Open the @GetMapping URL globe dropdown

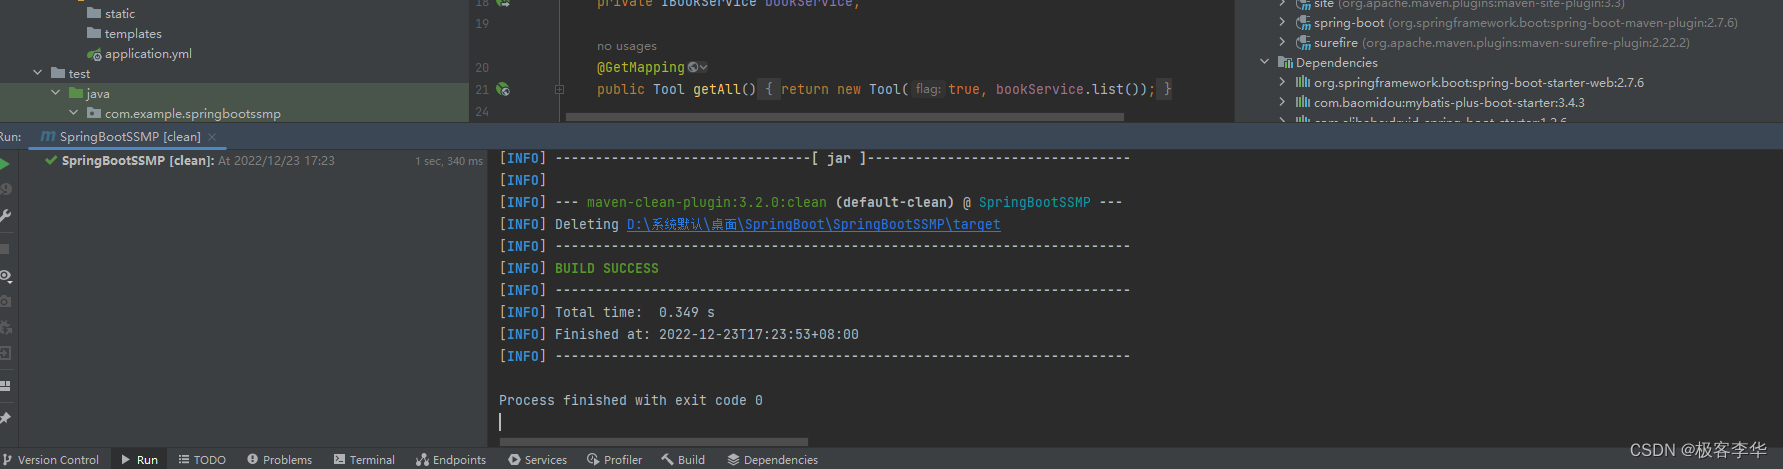(x=698, y=67)
